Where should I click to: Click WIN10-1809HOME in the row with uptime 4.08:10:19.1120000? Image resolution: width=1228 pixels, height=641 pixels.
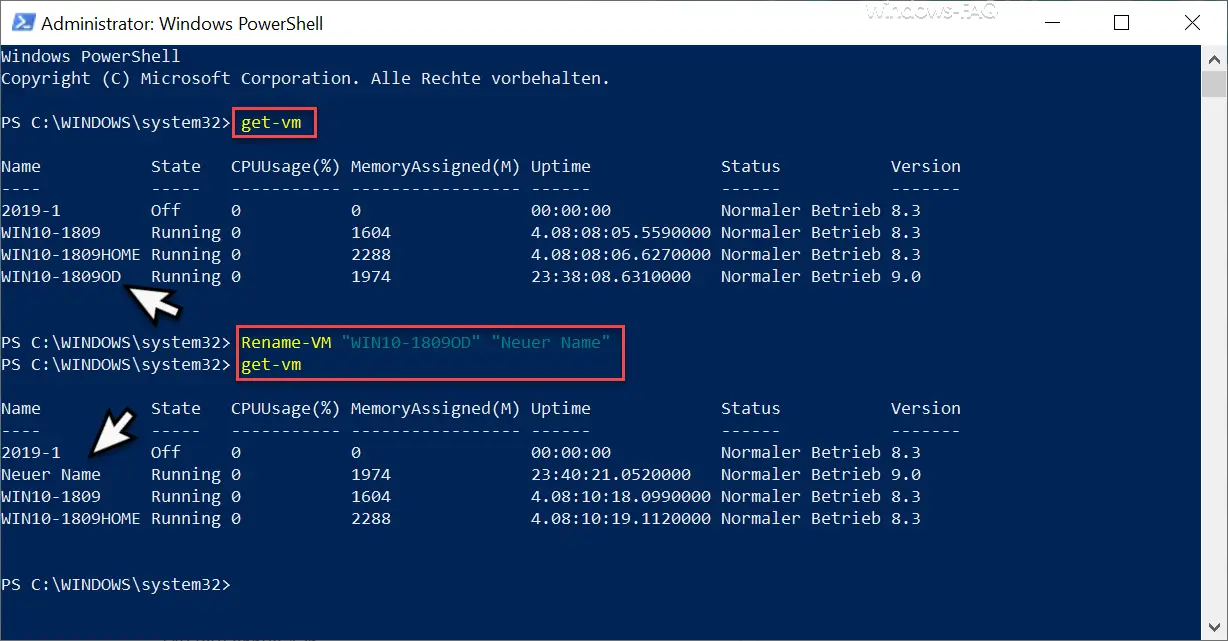tap(71, 519)
